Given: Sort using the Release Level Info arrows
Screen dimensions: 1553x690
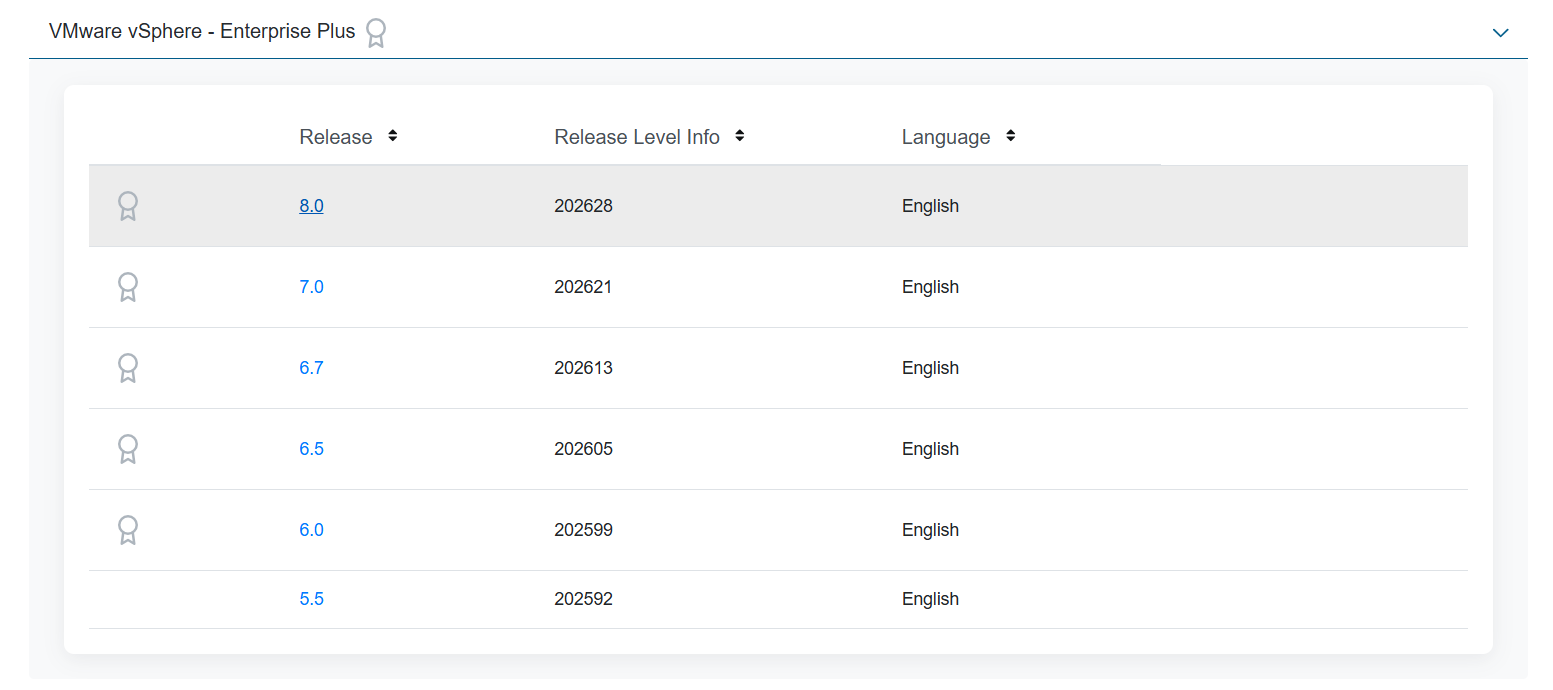Looking at the screenshot, I should point(740,135).
